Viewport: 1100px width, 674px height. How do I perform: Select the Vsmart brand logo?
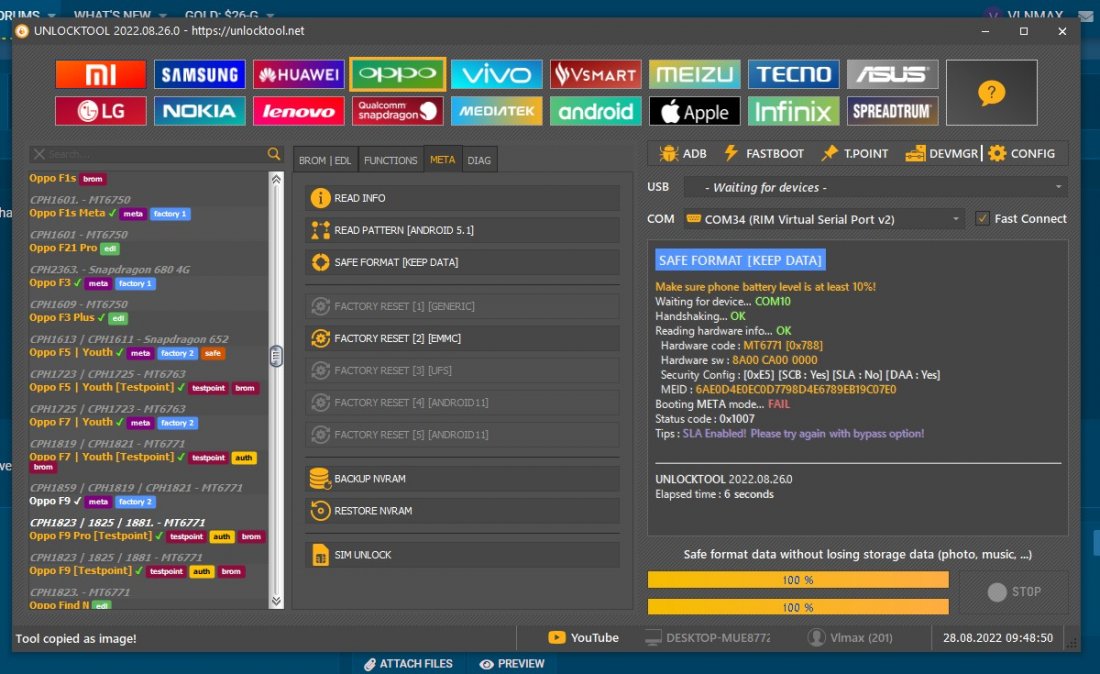point(596,74)
